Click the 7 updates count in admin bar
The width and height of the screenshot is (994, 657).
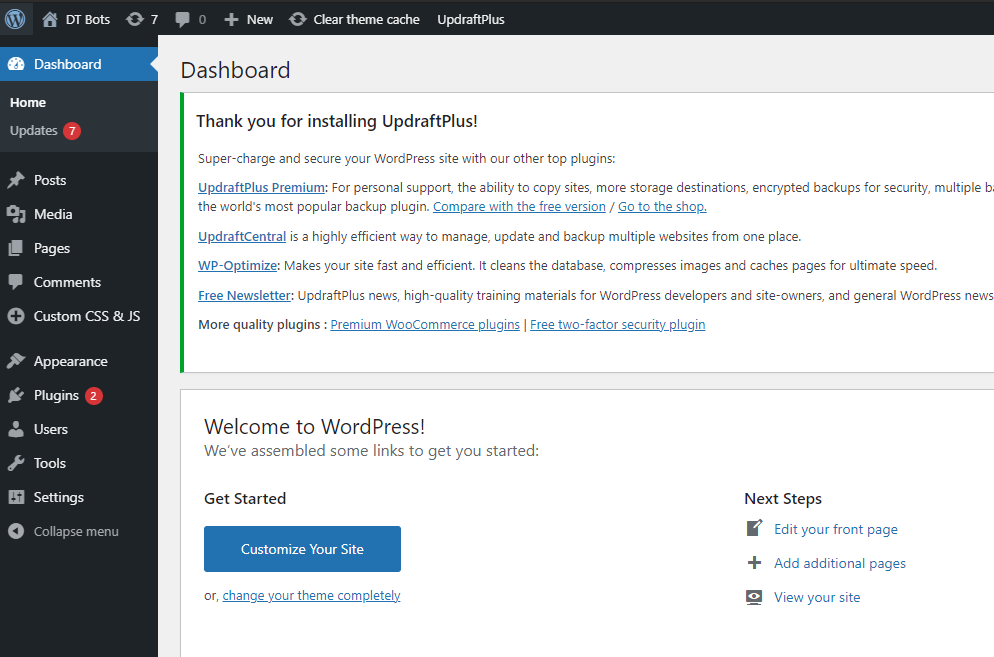154,20
